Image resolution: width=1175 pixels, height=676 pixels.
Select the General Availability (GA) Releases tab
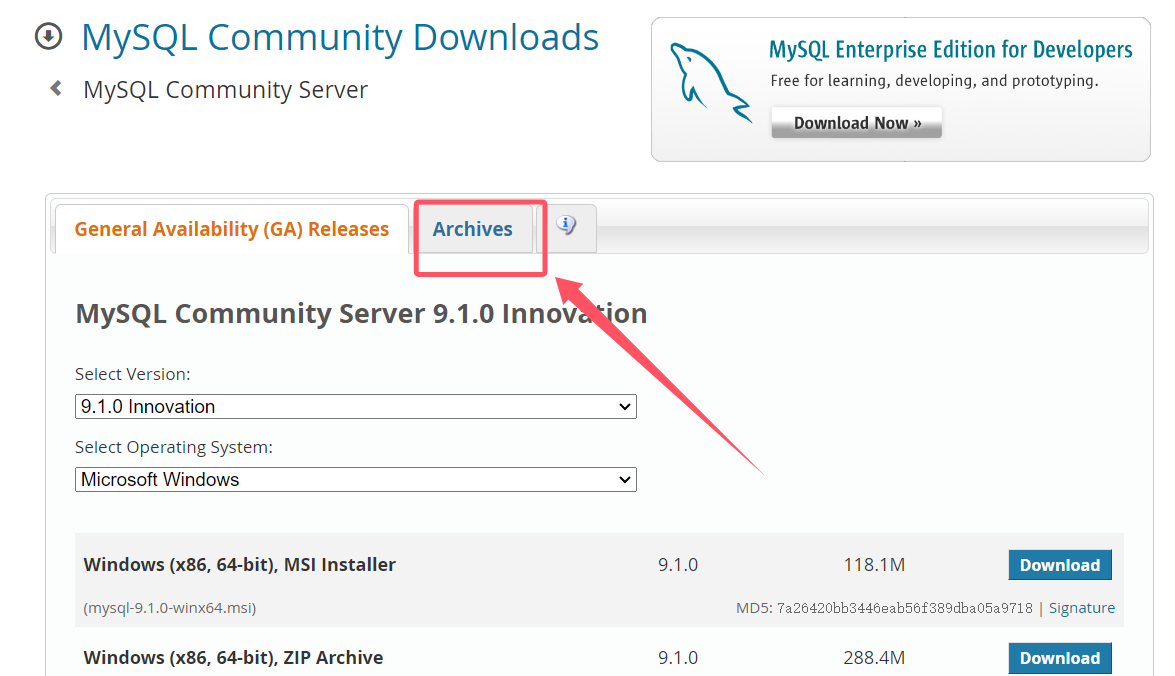[x=232, y=229]
